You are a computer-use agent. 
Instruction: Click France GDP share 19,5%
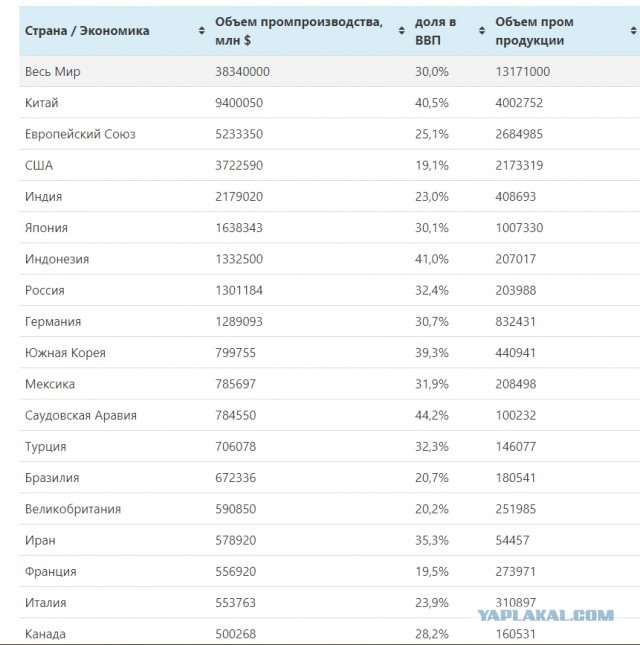pyautogui.click(x=431, y=572)
